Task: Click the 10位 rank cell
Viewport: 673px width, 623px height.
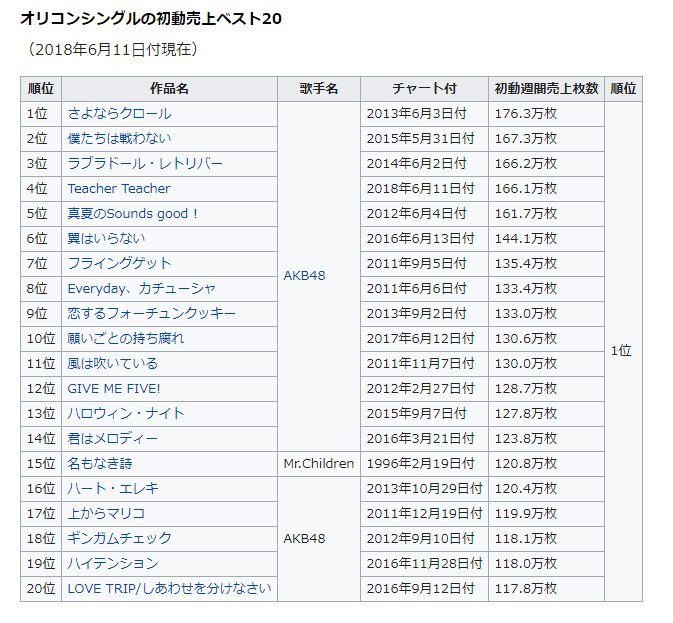Action: pos(41,338)
